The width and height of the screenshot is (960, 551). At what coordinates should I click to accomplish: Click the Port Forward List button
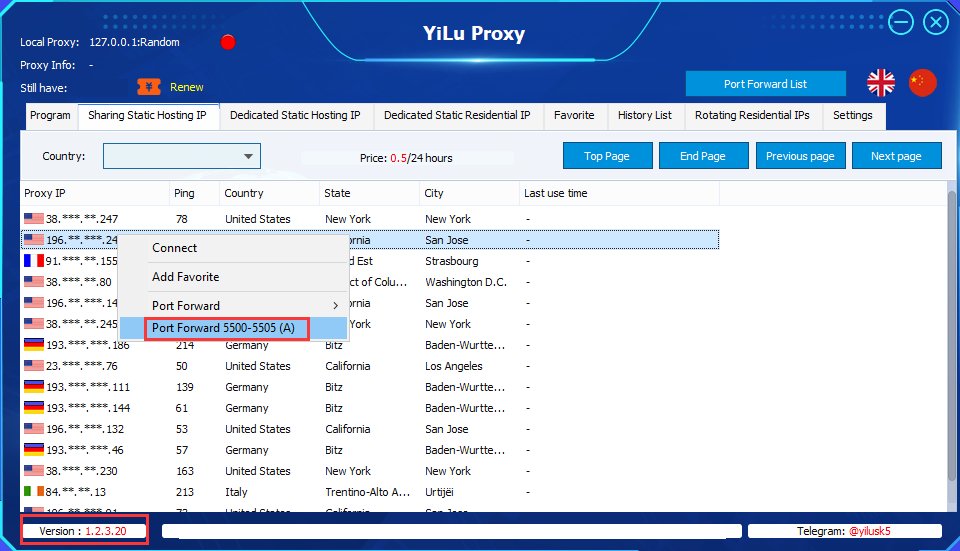point(765,84)
